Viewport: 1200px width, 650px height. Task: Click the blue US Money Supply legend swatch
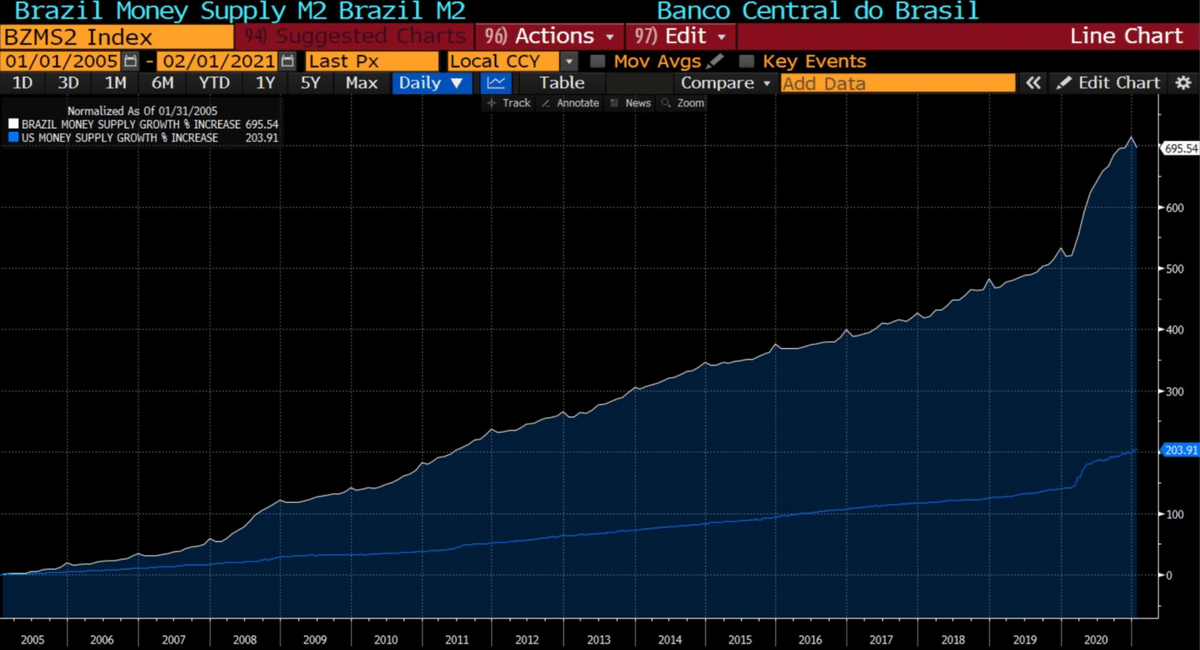click(13, 138)
